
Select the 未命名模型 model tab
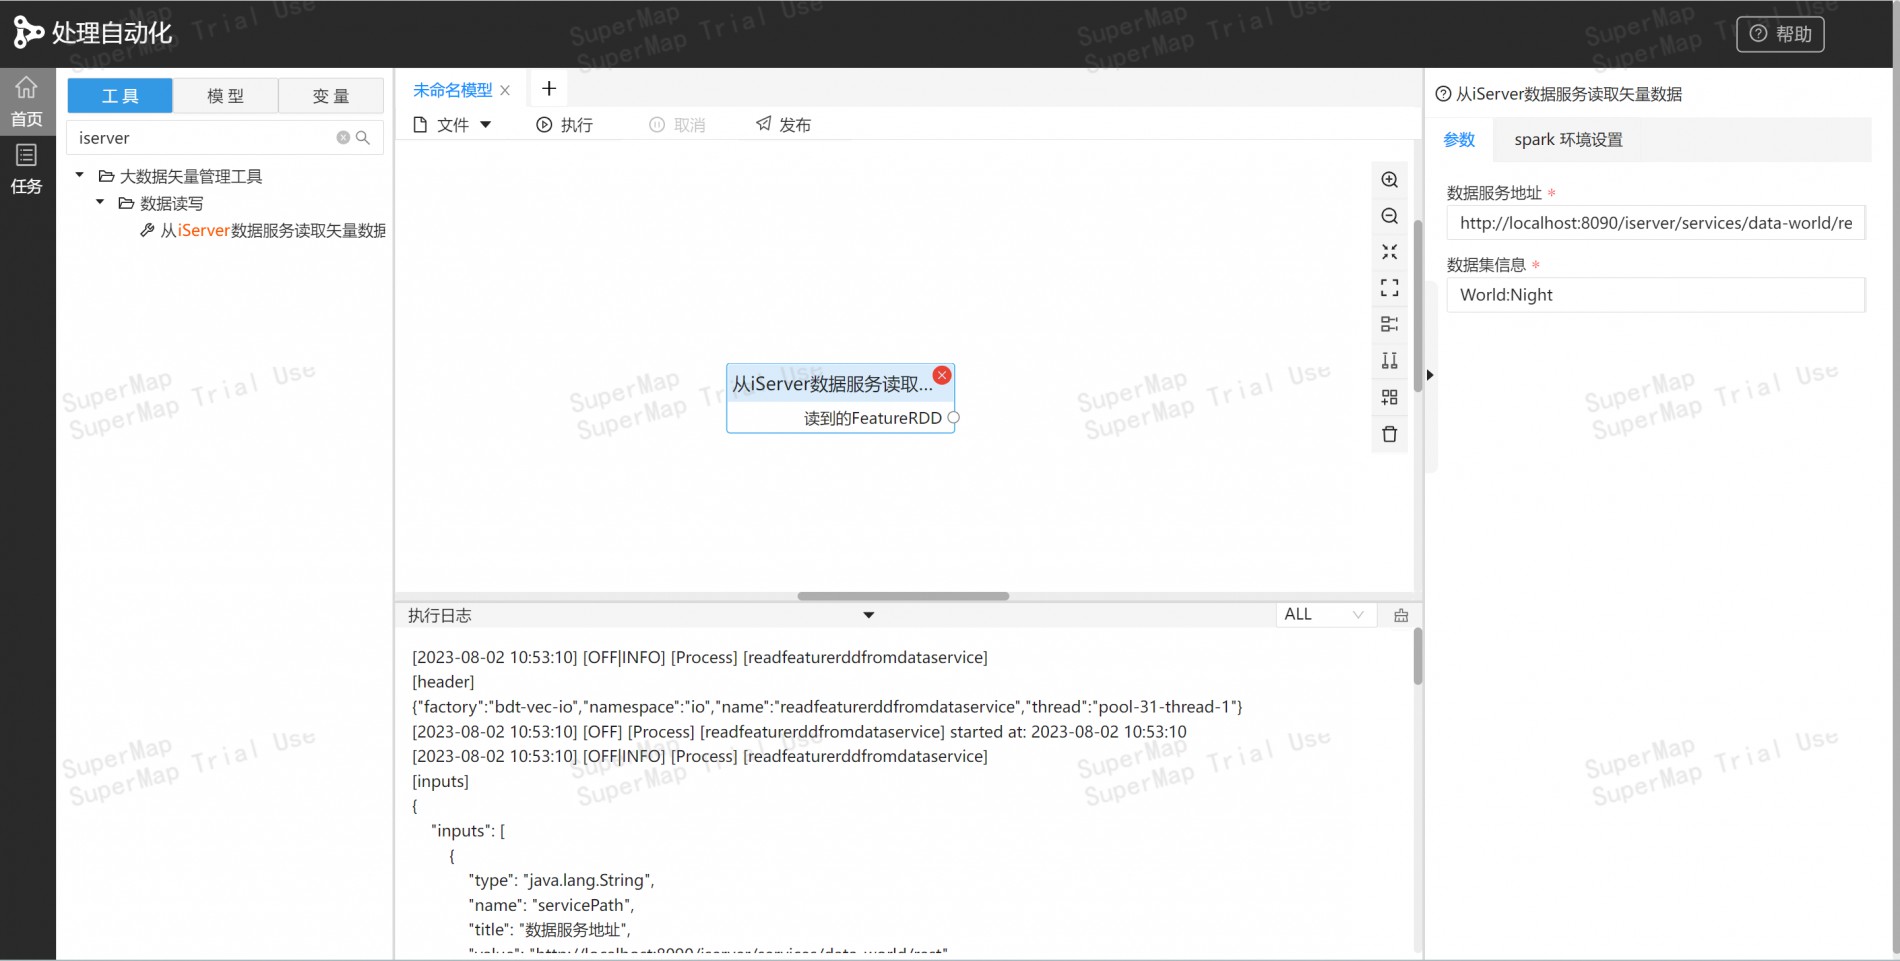coord(452,90)
